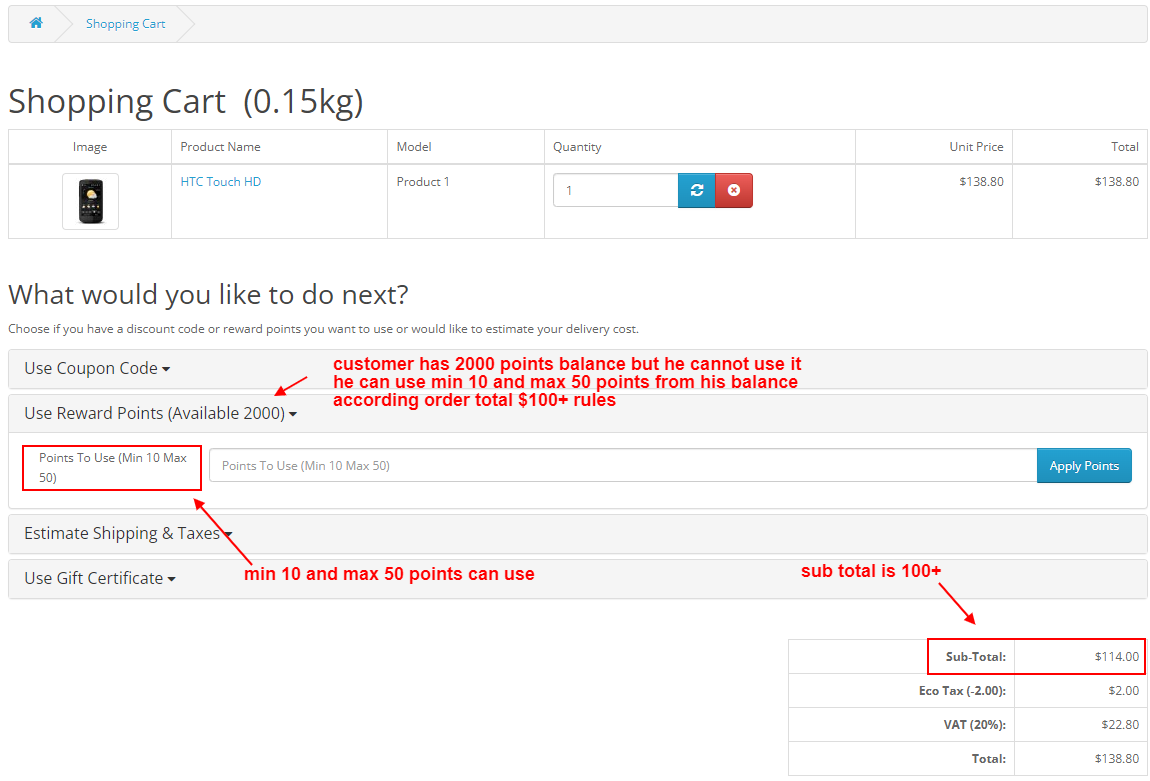Click the HTC Touch HD product thumbnail
The width and height of the screenshot is (1150, 781).
(90, 201)
